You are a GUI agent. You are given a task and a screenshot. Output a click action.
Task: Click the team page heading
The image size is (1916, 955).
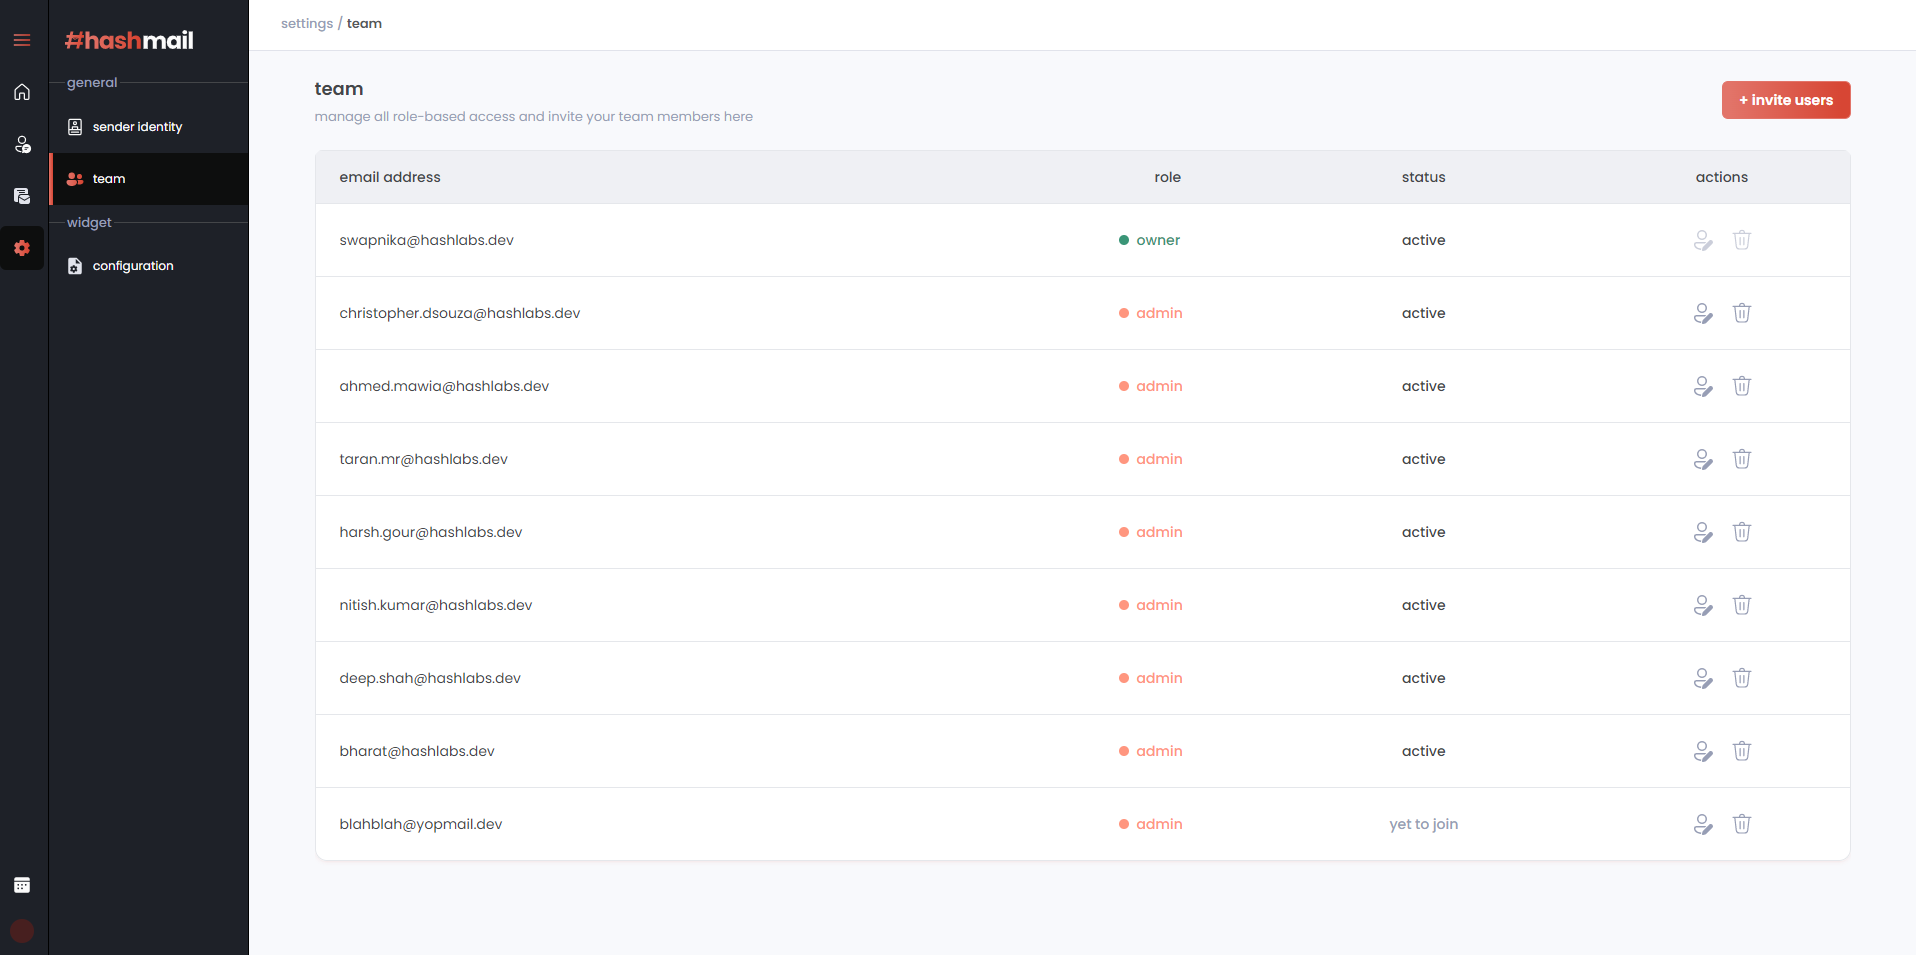(339, 89)
